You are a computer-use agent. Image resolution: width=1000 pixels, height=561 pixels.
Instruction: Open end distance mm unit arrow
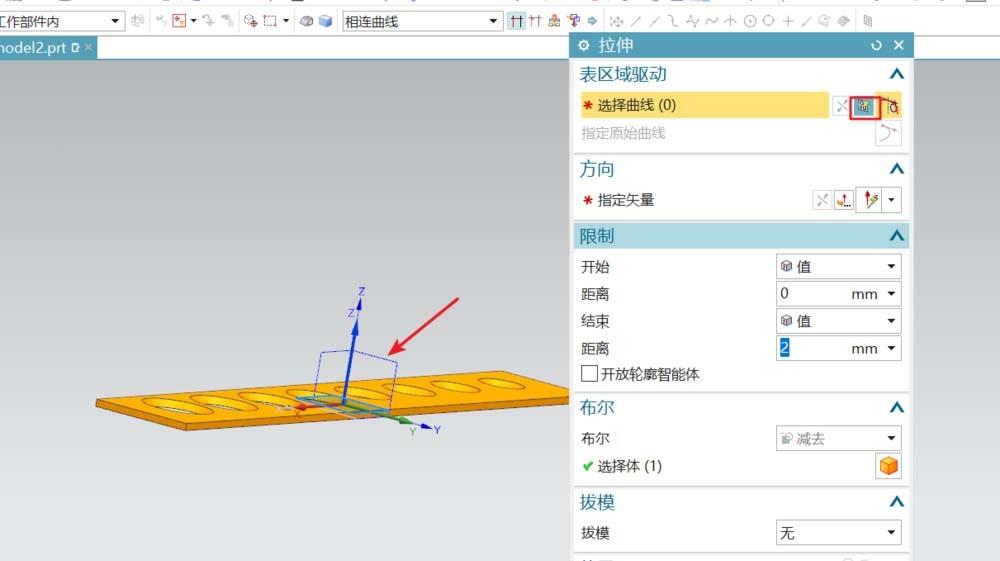891,348
